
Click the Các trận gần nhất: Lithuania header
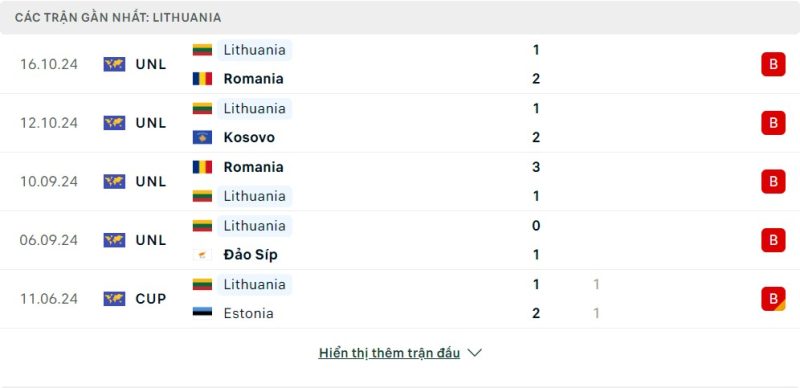tap(118, 18)
